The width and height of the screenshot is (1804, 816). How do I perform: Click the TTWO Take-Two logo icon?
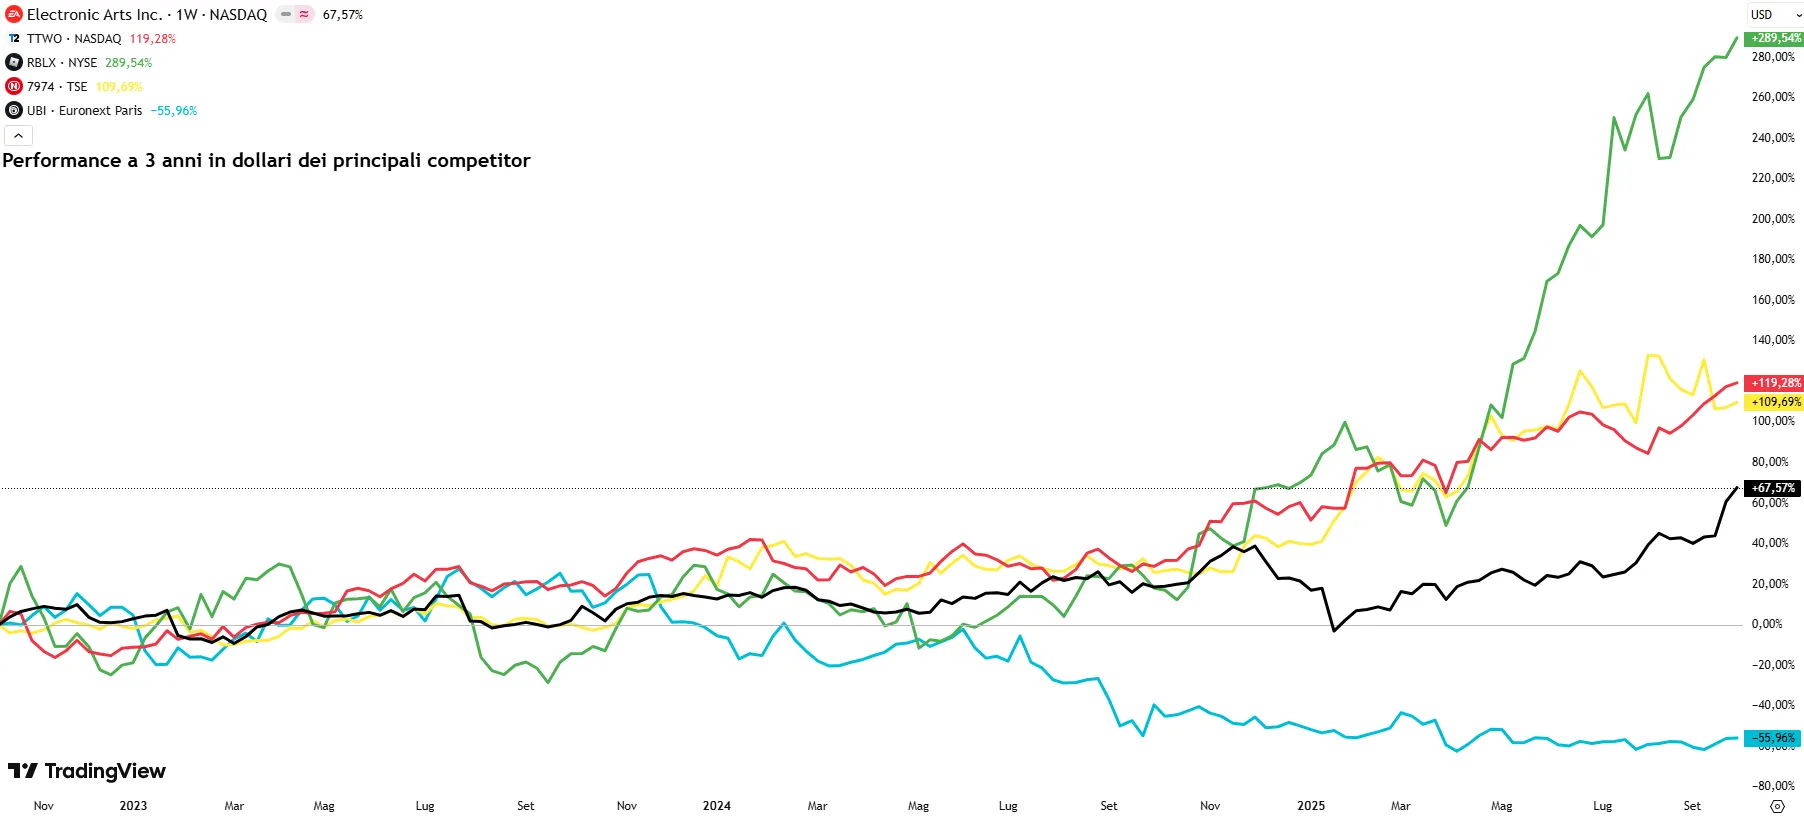(14, 38)
